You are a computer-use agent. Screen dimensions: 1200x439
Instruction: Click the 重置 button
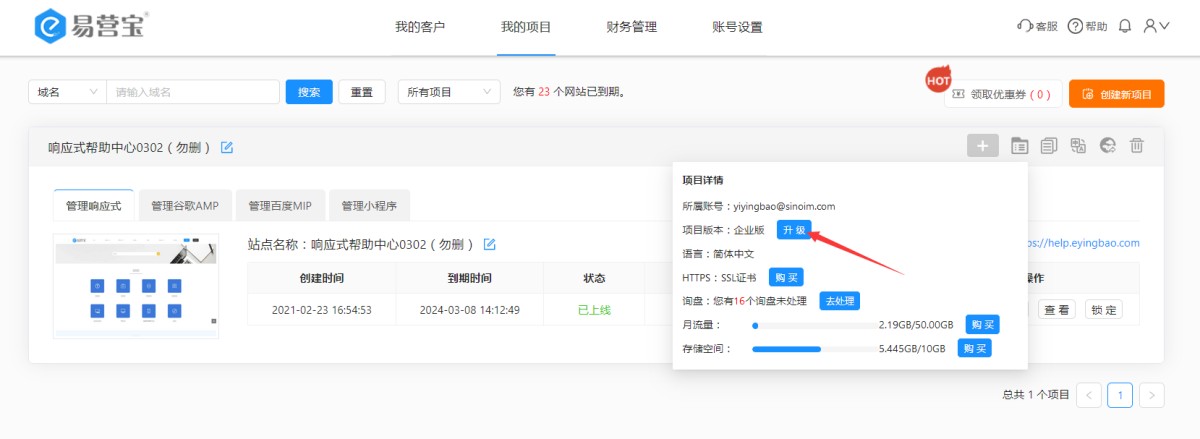(362, 92)
